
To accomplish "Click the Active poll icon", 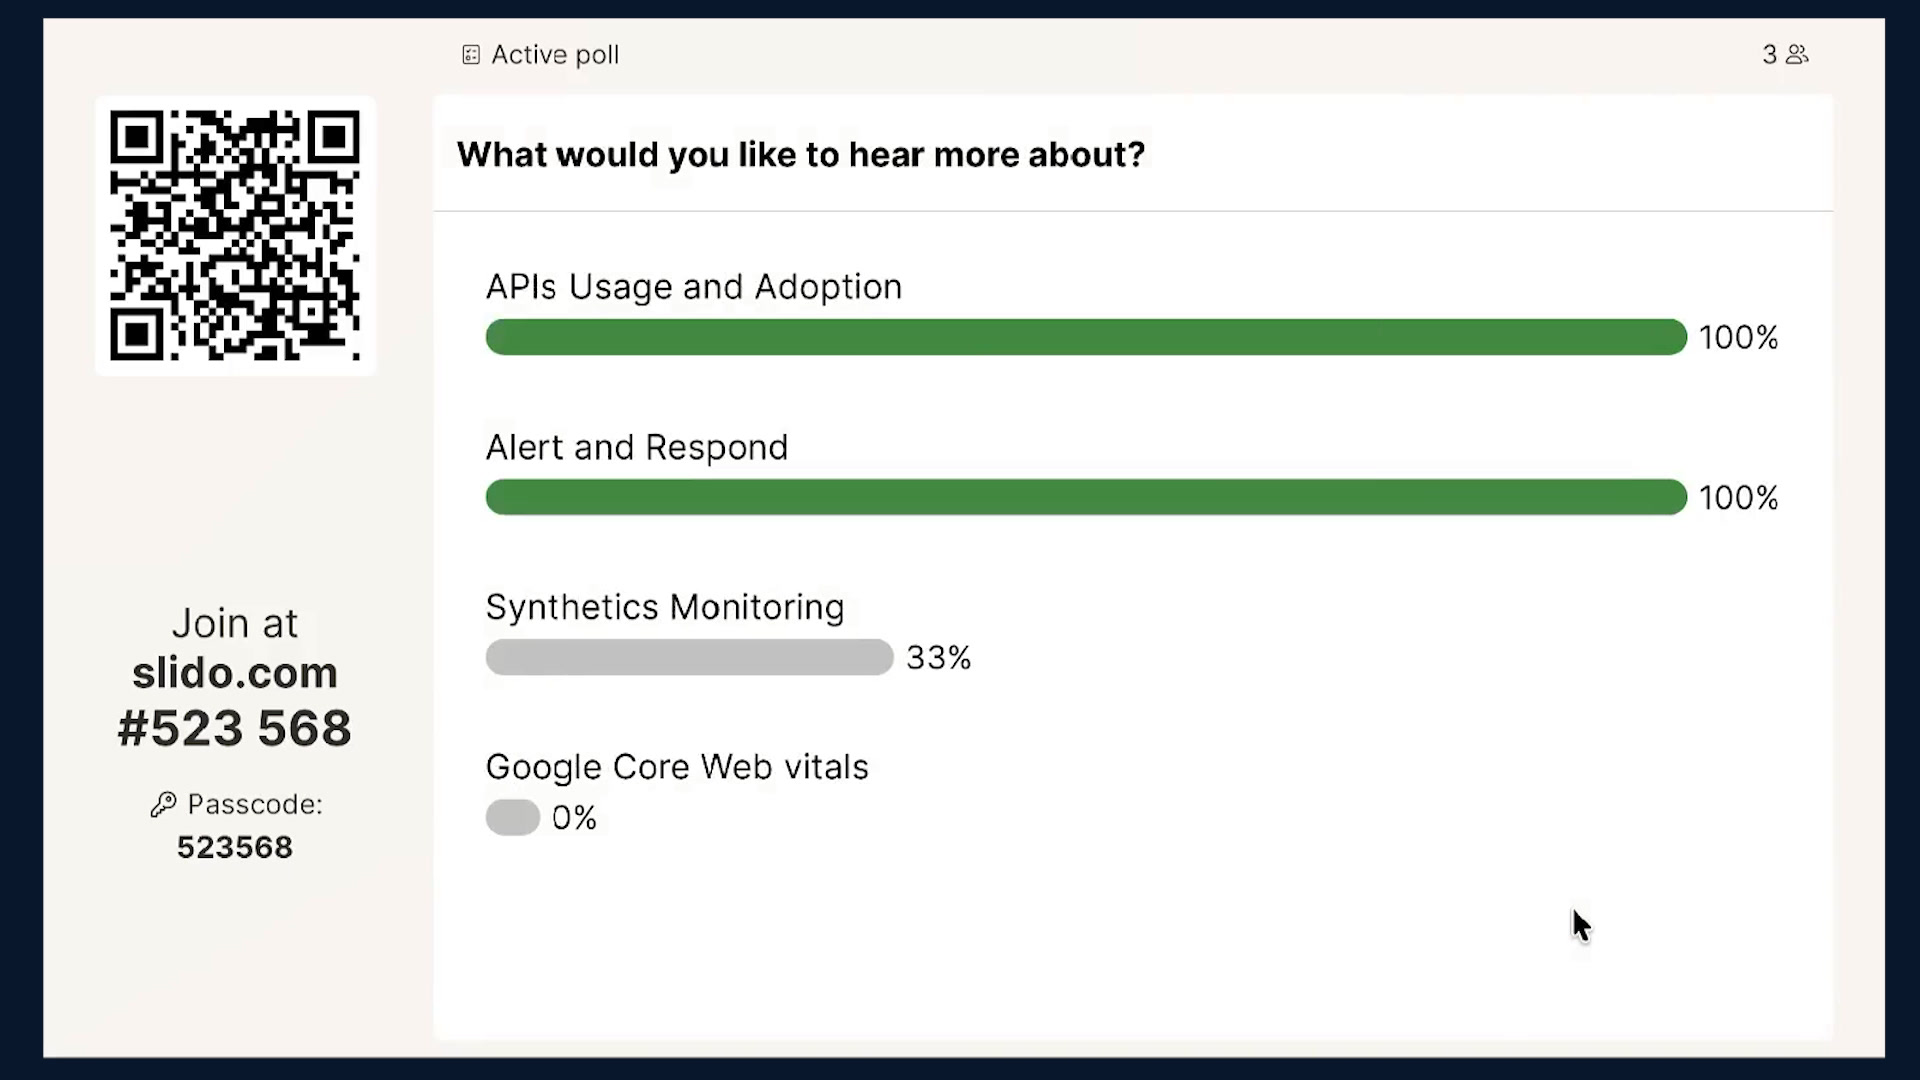I will tap(471, 55).
